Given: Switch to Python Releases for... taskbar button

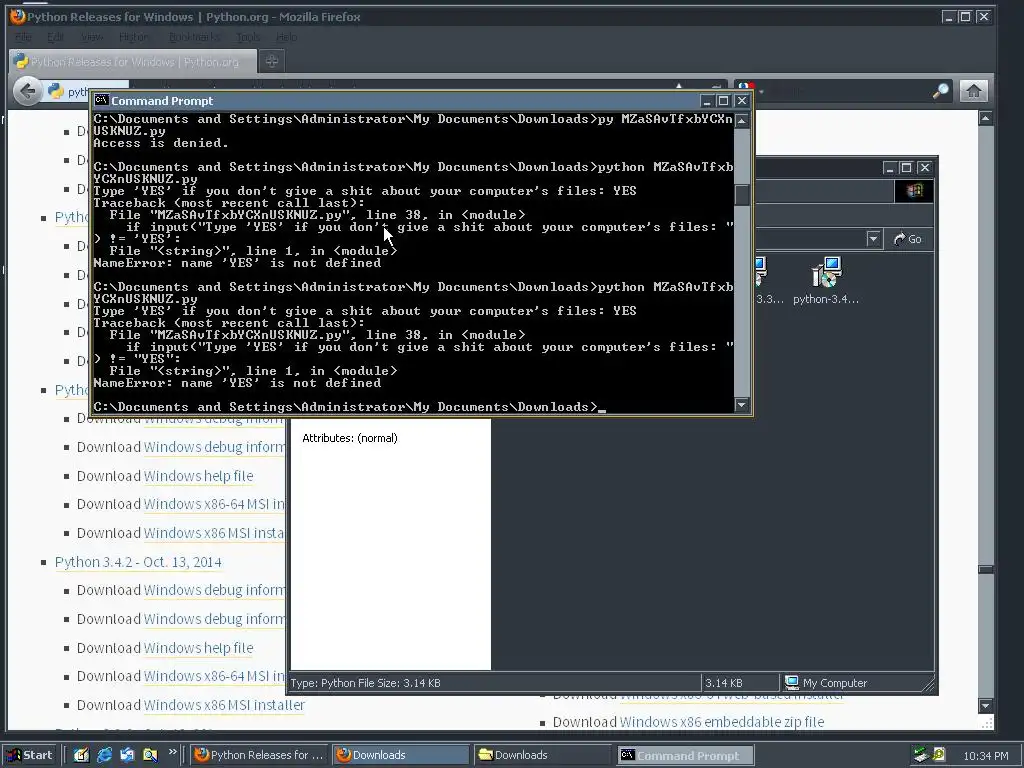Looking at the screenshot, I should [260, 755].
